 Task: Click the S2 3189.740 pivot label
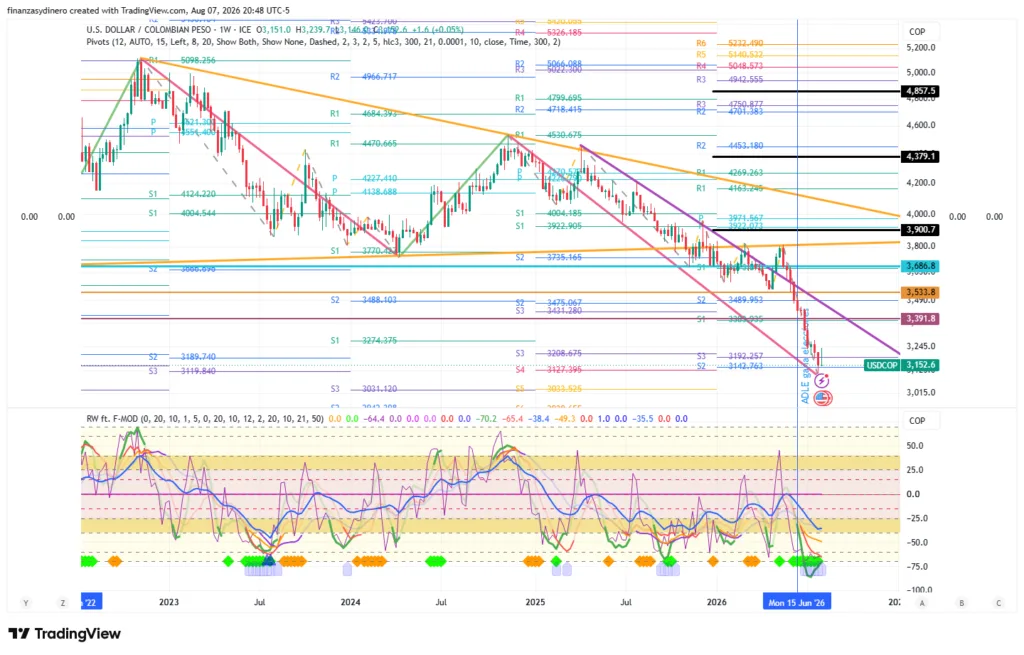182,357
